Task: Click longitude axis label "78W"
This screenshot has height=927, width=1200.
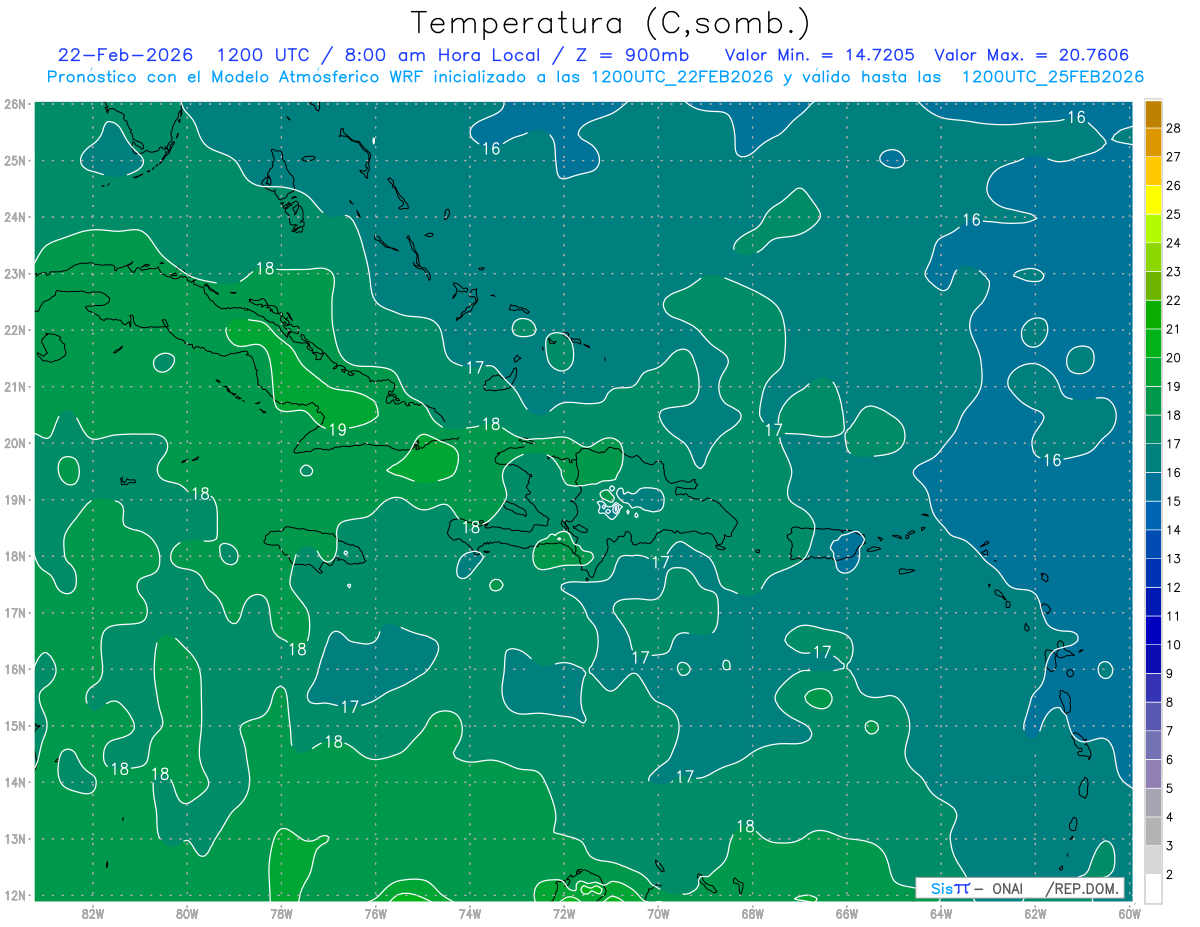Action: click(x=281, y=912)
